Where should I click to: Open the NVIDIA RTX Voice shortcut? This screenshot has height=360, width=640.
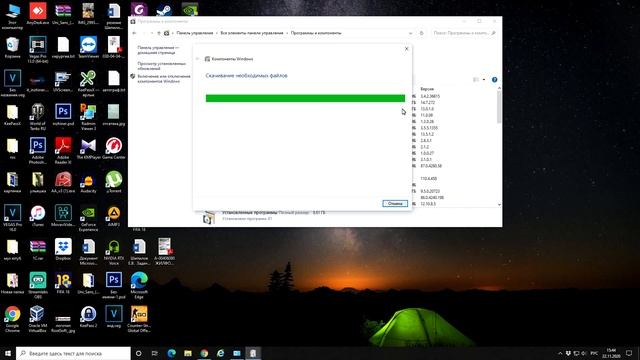(114, 252)
